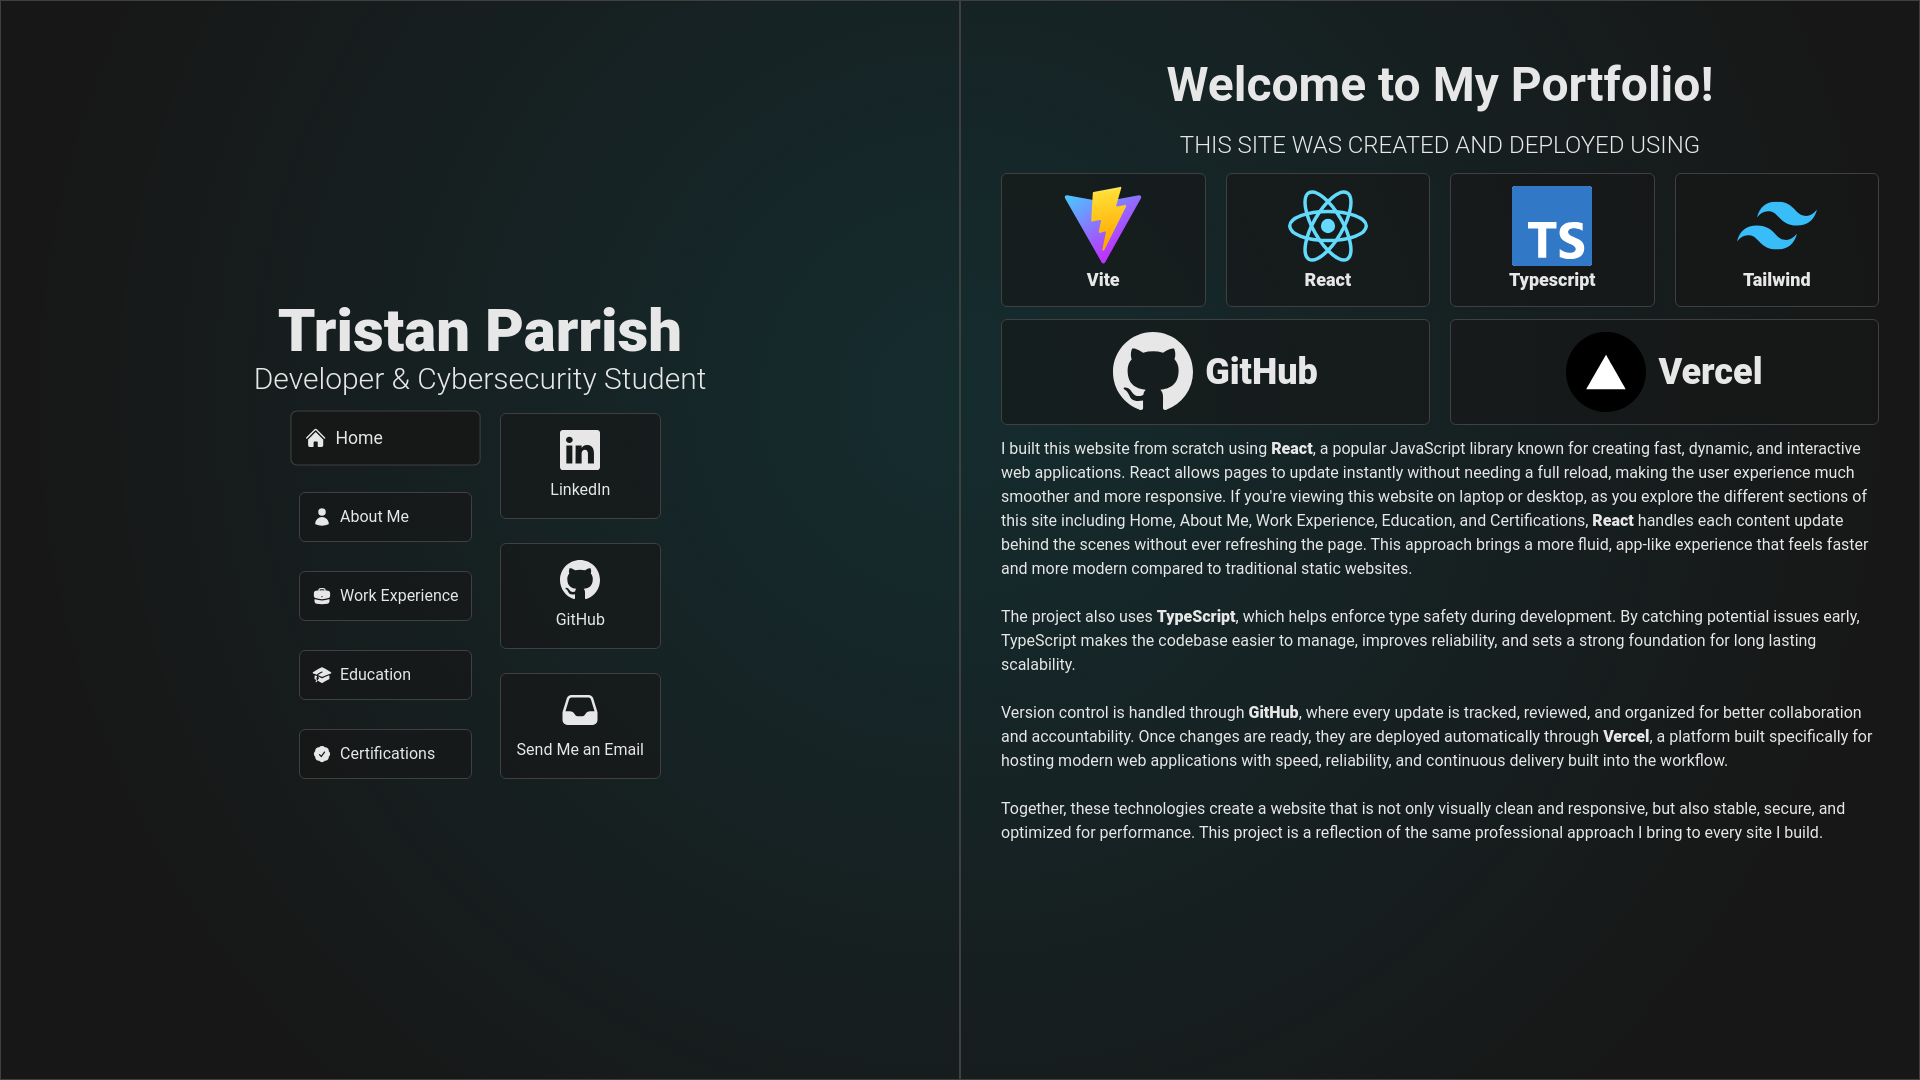
Task: Click the person icon beside About Me
Action: (x=322, y=517)
